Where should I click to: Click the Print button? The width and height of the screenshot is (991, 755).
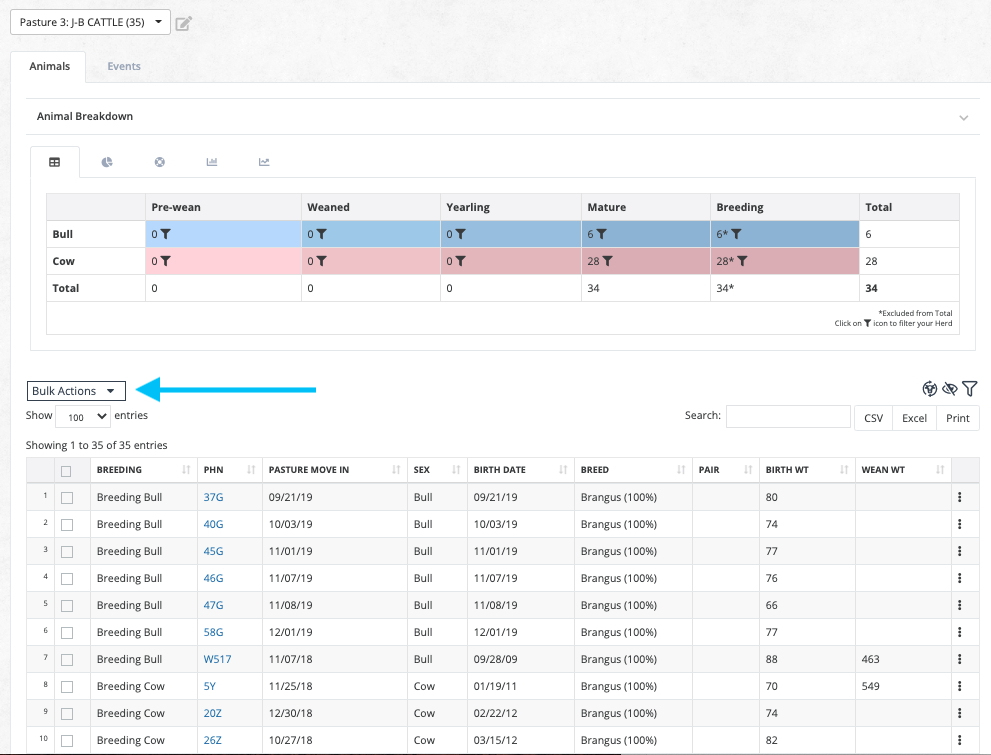[958, 418]
